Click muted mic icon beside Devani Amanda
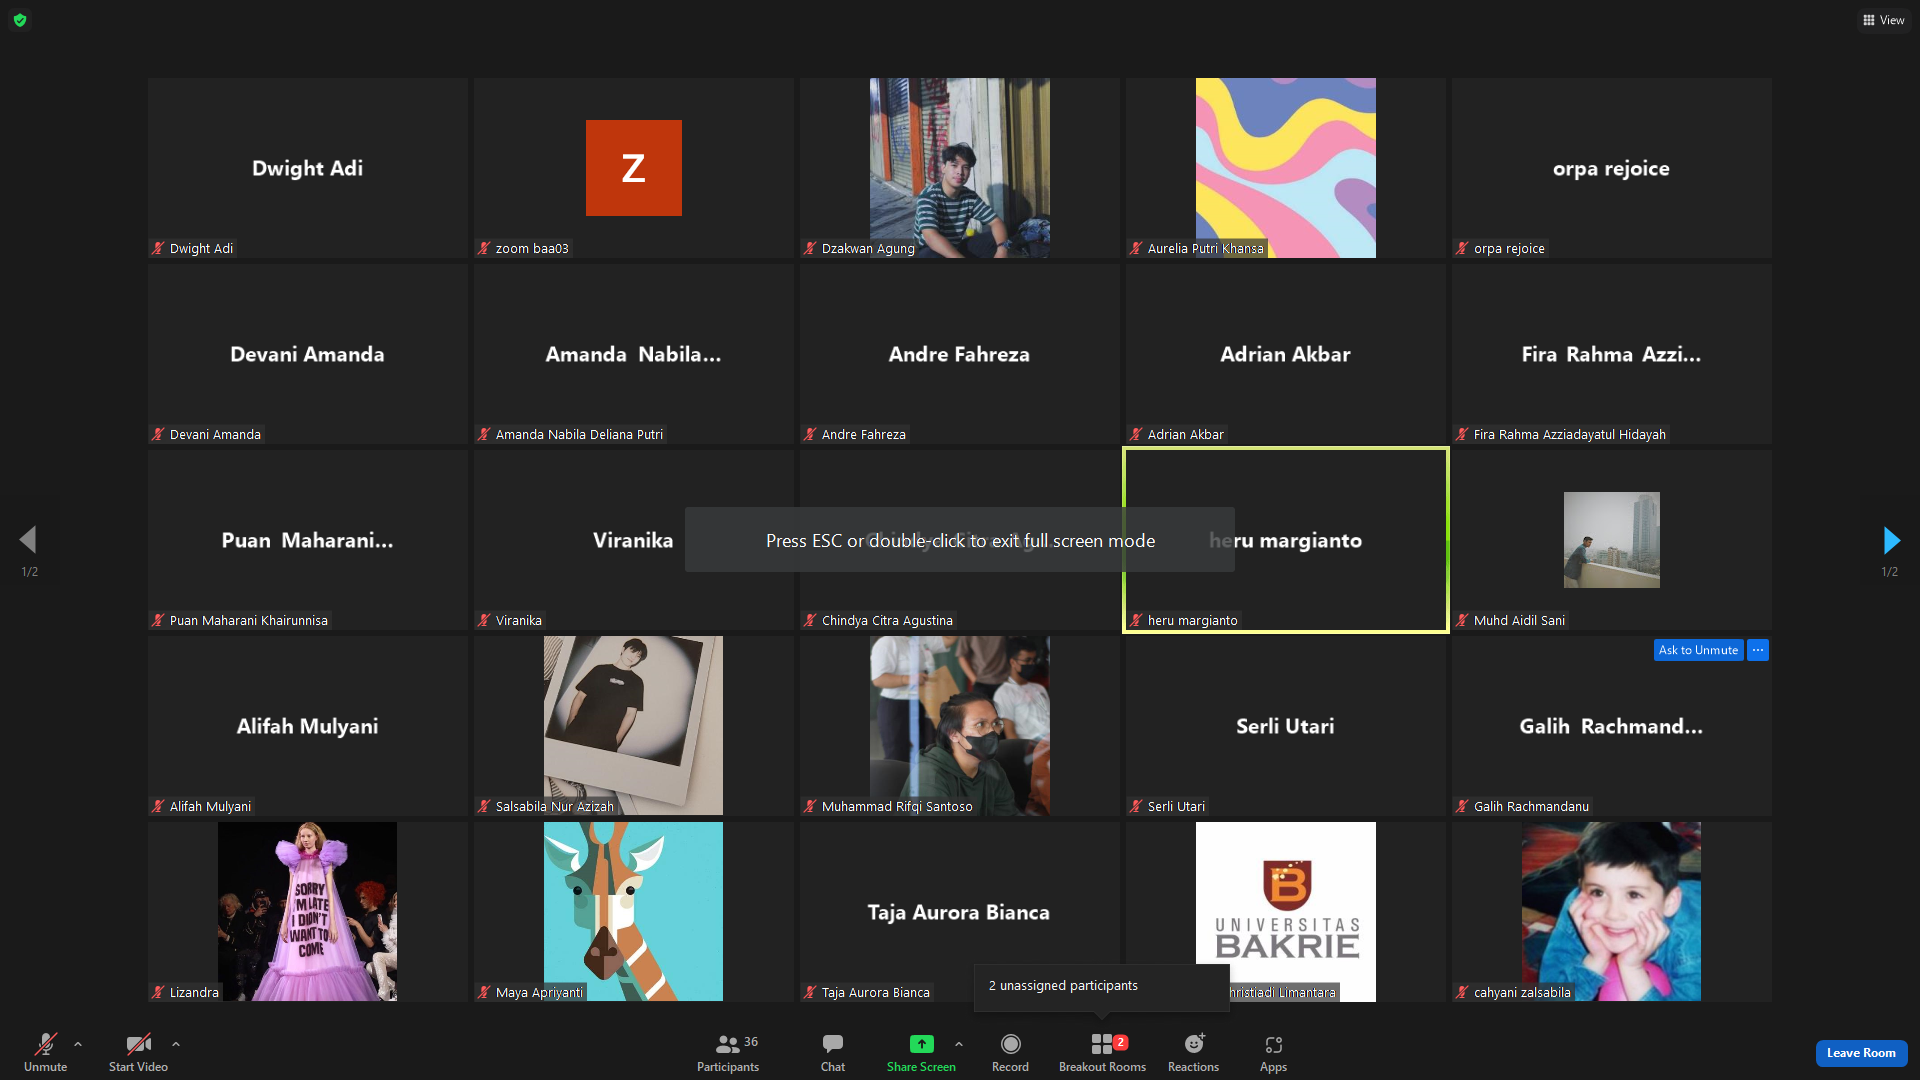The width and height of the screenshot is (1920, 1080). pos(158,435)
